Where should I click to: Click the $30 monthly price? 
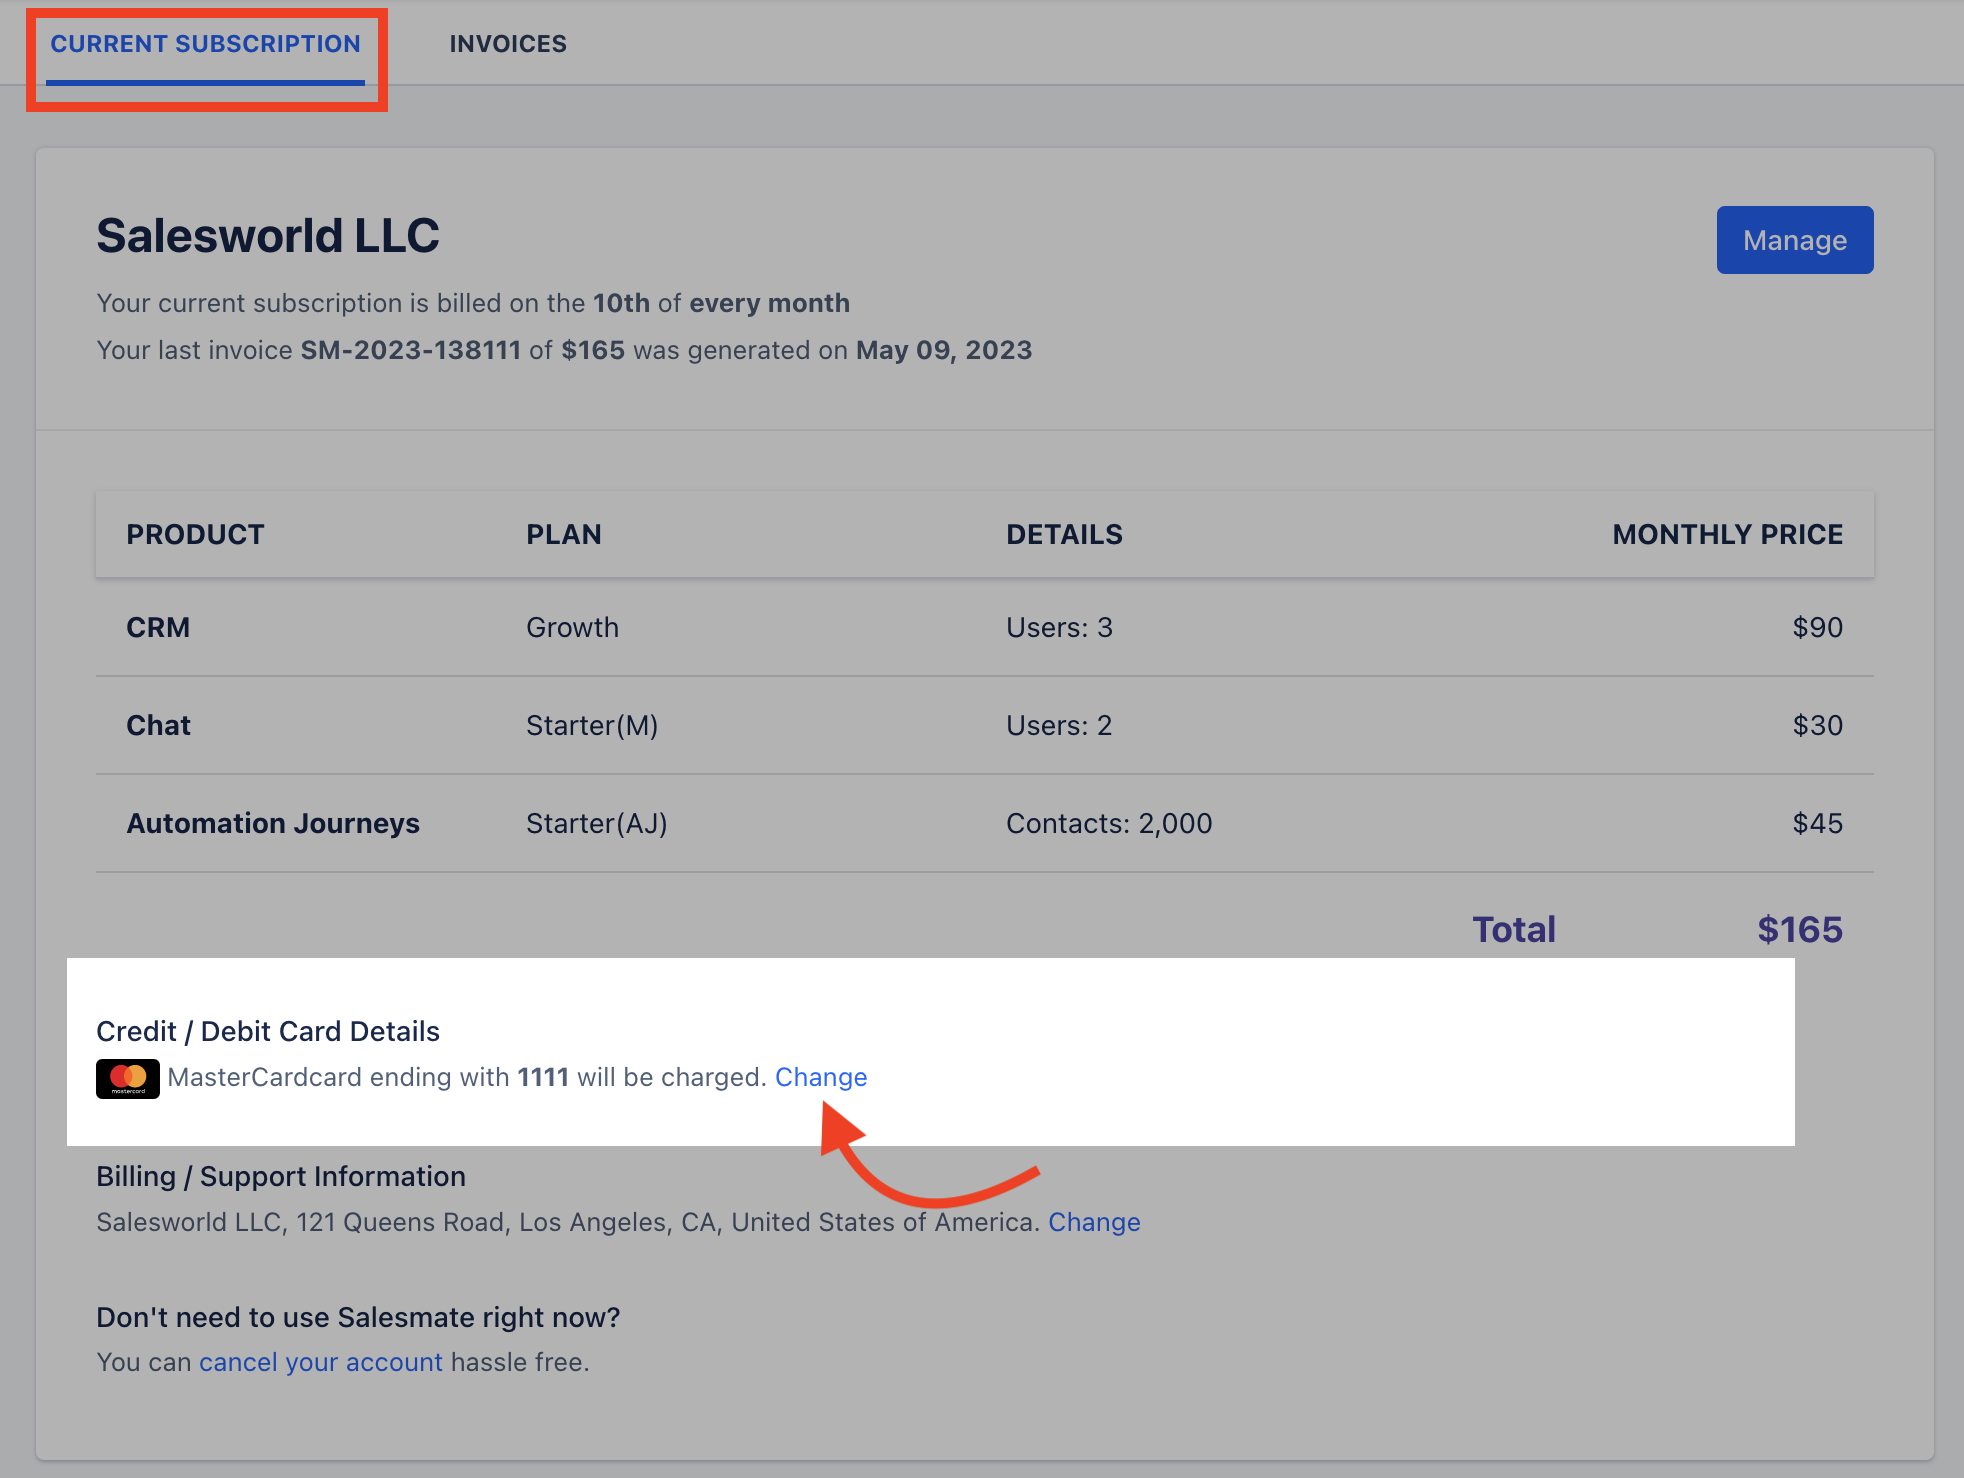coord(1817,725)
